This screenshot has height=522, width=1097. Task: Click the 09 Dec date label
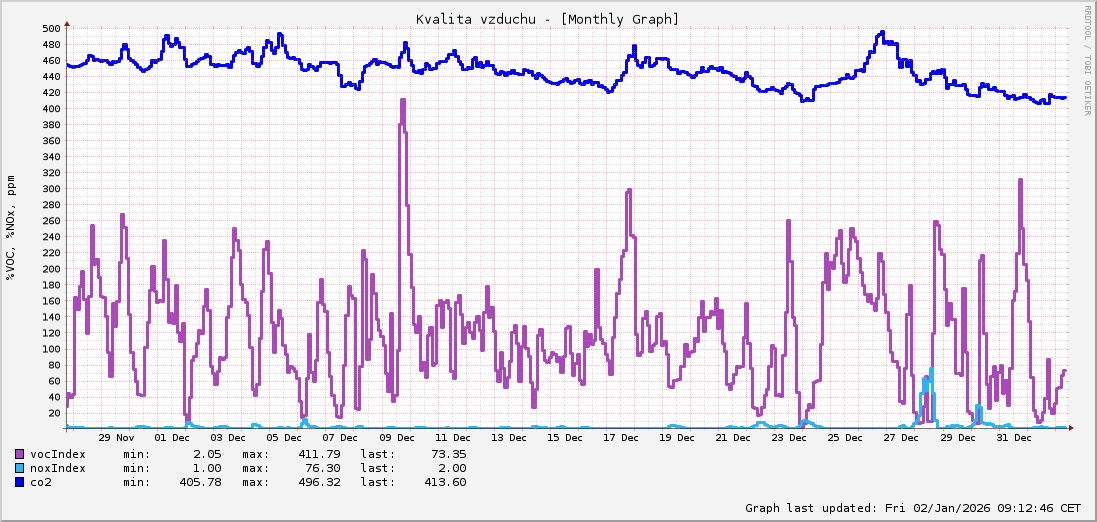click(398, 438)
